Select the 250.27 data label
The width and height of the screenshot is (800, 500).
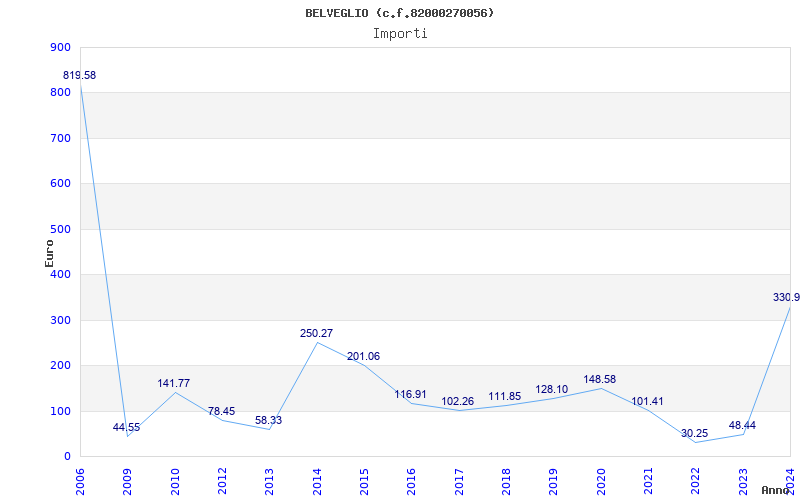coord(316,333)
